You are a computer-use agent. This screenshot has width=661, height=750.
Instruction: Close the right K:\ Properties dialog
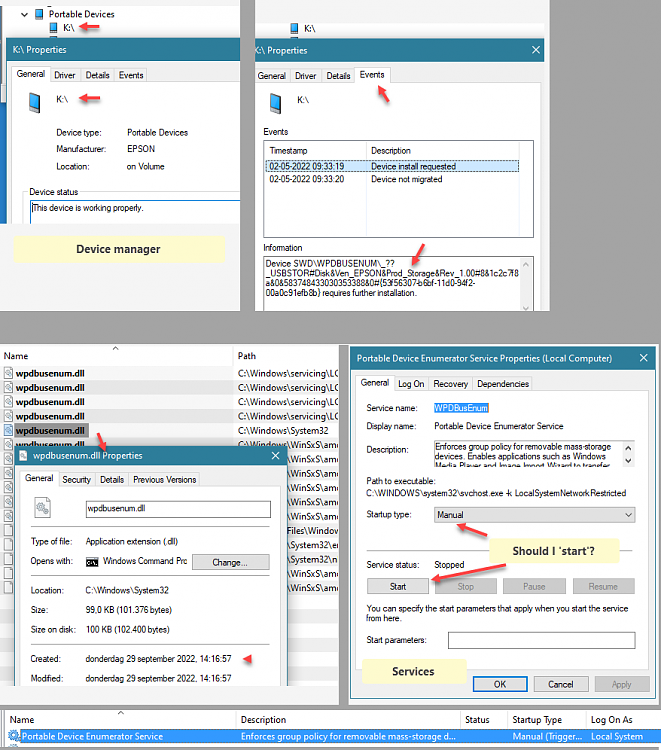click(536, 50)
